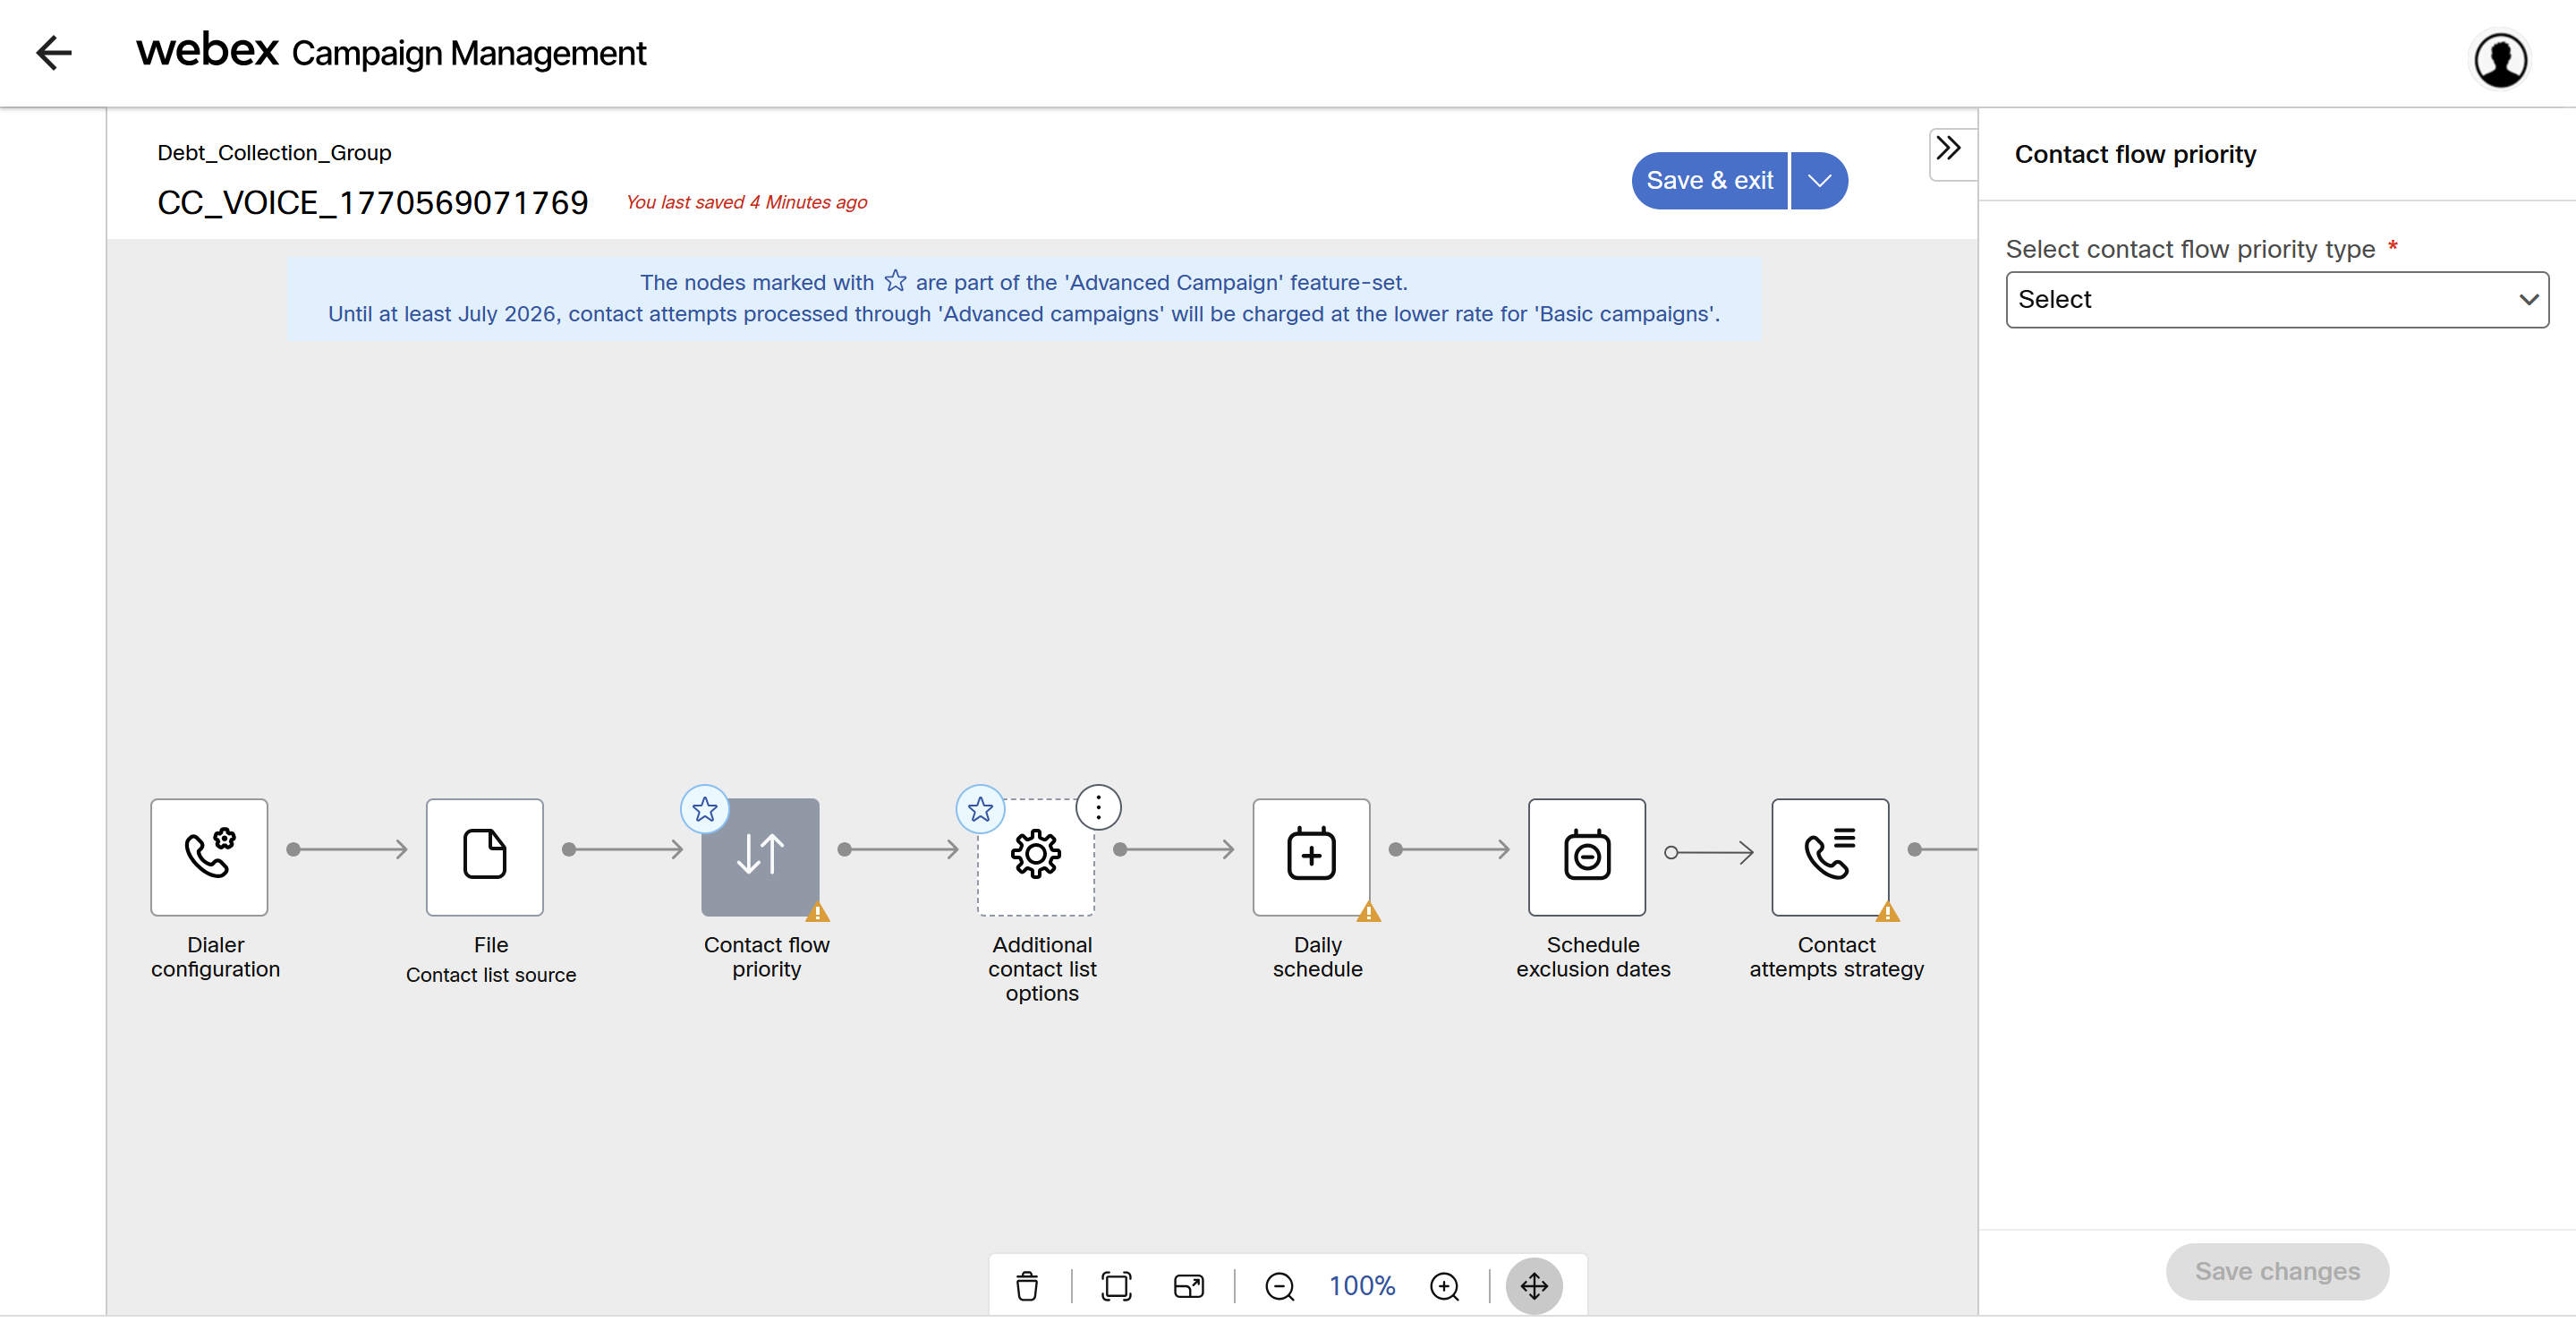Image resolution: width=2576 pixels, height=1322 pixels.
Task: Click the trash delete icon in toolbar
Action: point(1027,1285)
